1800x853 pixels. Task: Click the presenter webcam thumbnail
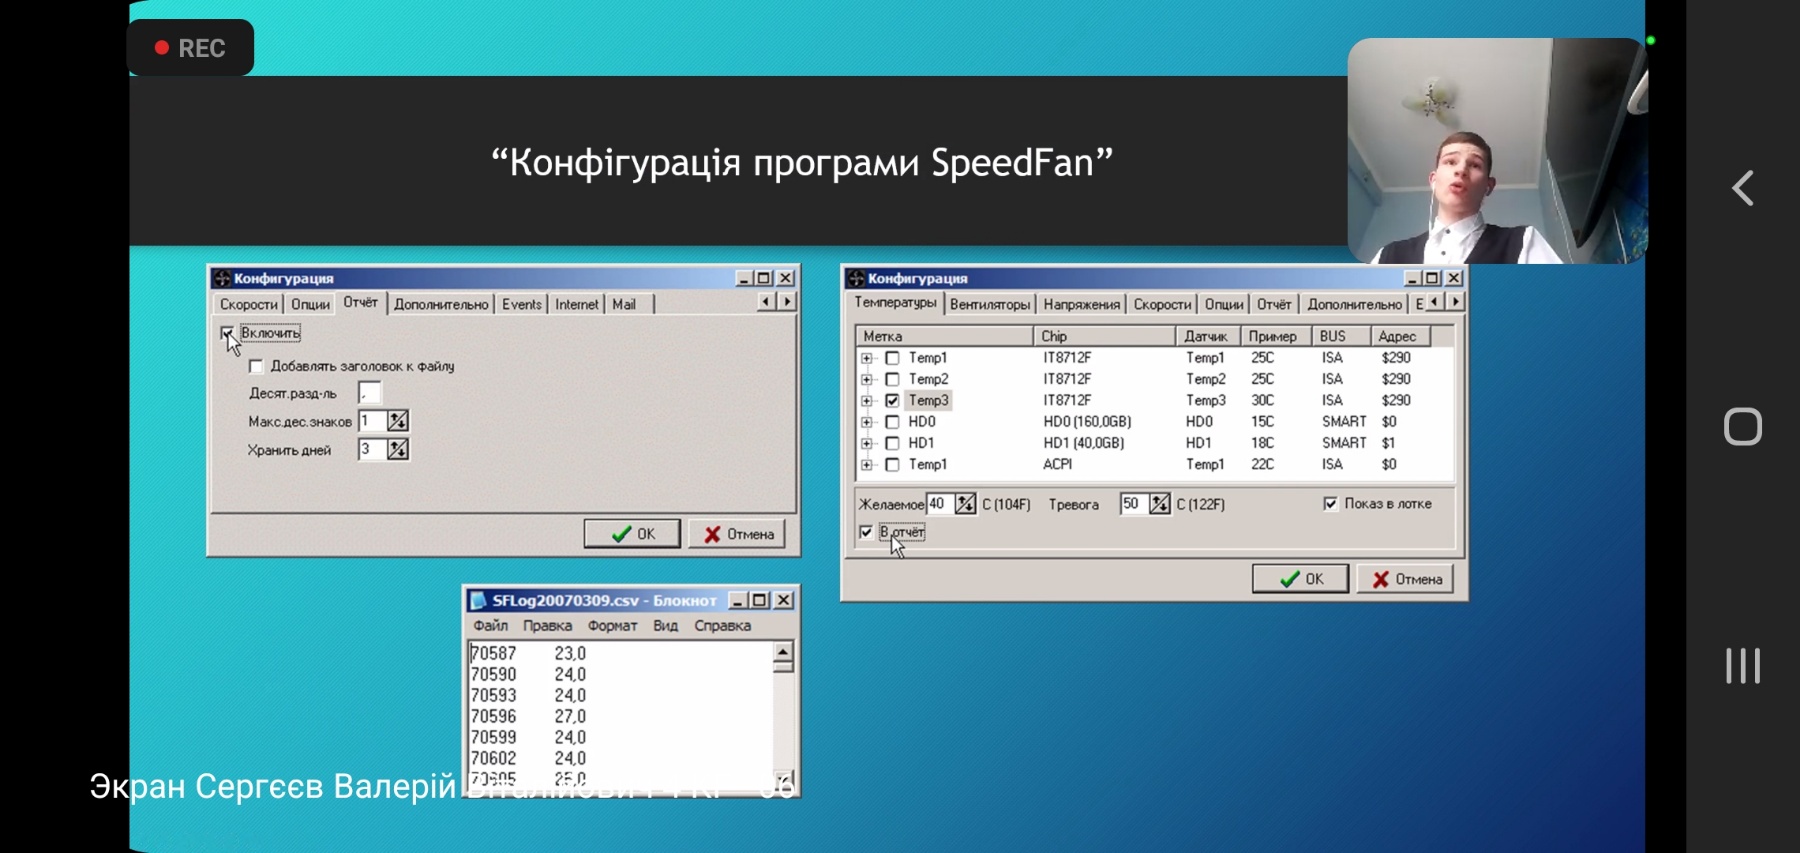pyautogui.click(x=1496, y=151)
